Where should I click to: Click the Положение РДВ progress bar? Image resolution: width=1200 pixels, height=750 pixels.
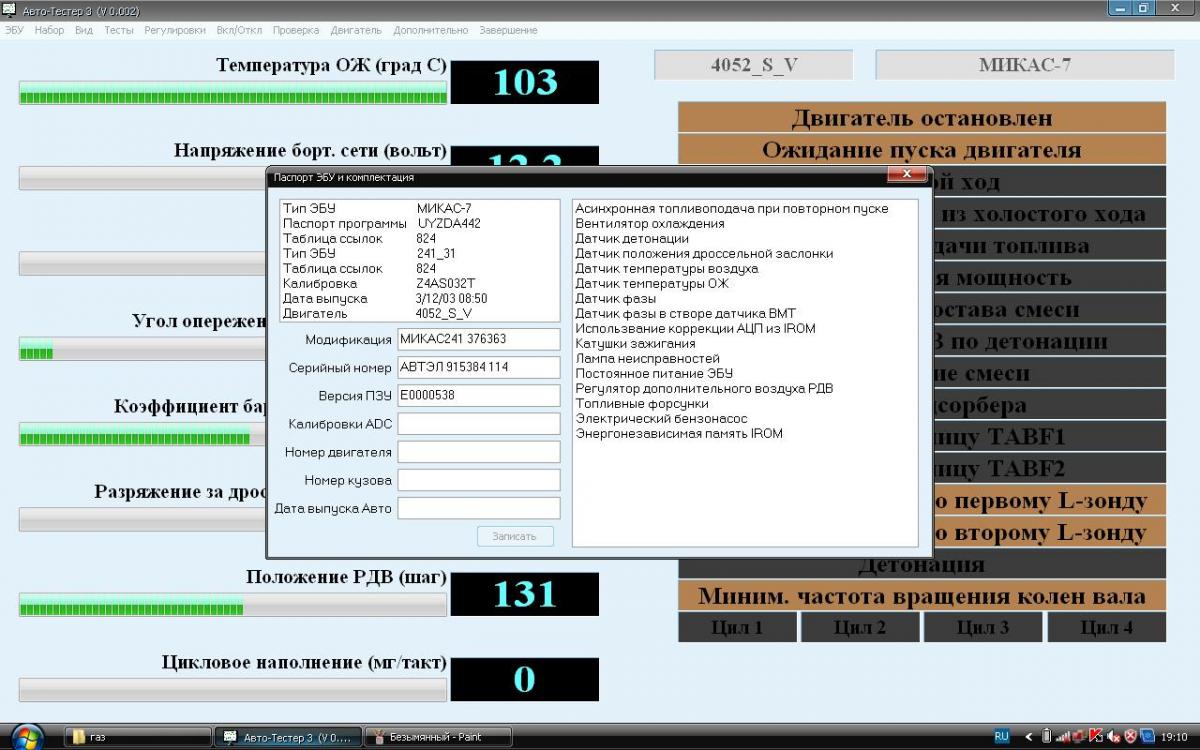tap(232, 605)
